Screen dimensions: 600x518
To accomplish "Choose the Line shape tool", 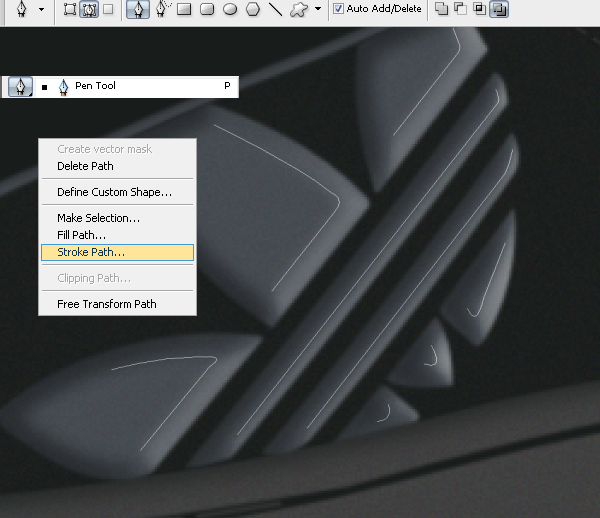I will 276,9.
